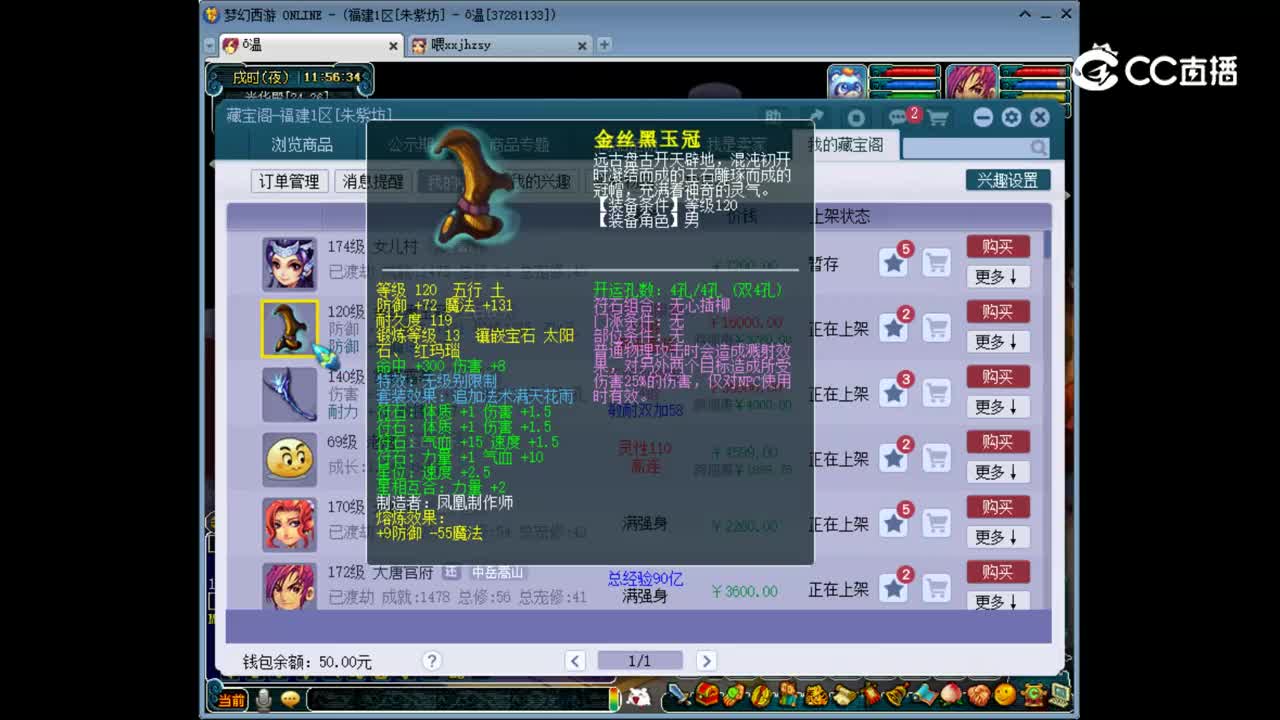
Task: Toggle favorite star for 172级 大唐官府 row
Action: pyautogui.click(x=894, y=588)
